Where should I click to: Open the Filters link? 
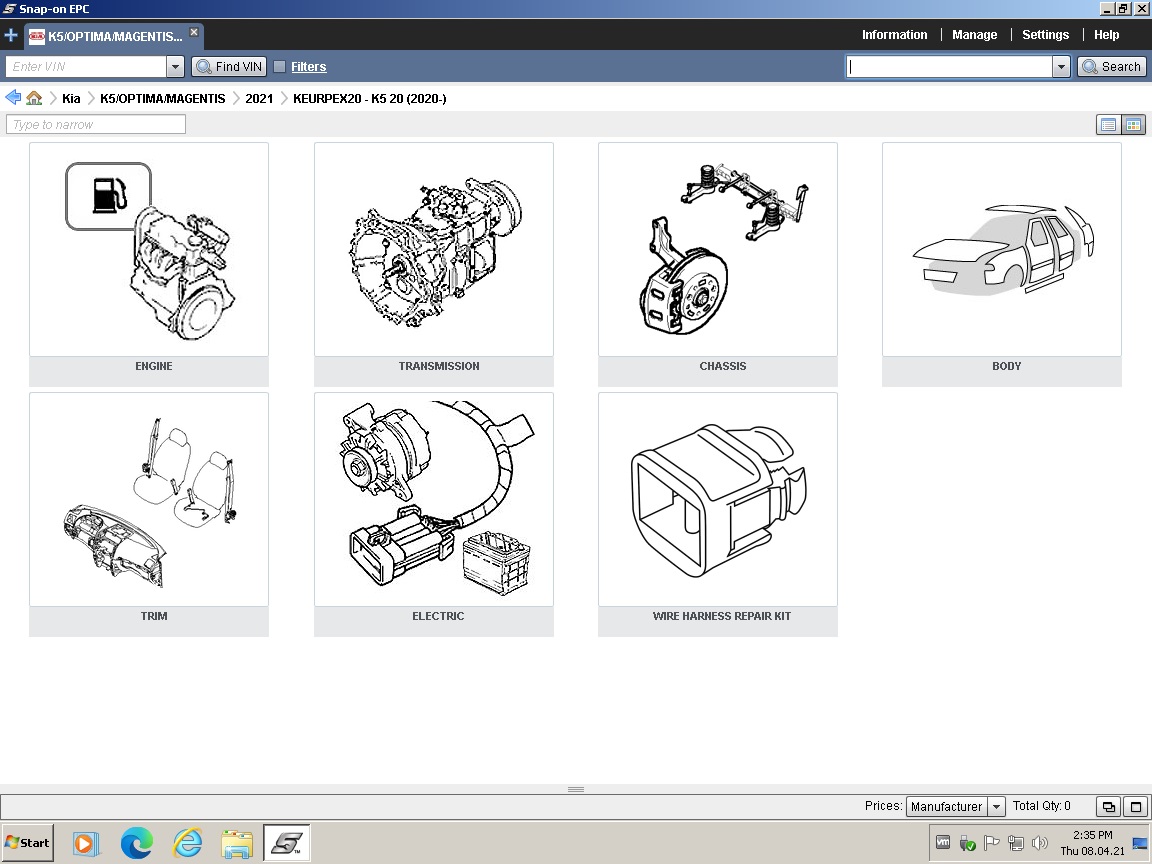[x=309, y=67]
